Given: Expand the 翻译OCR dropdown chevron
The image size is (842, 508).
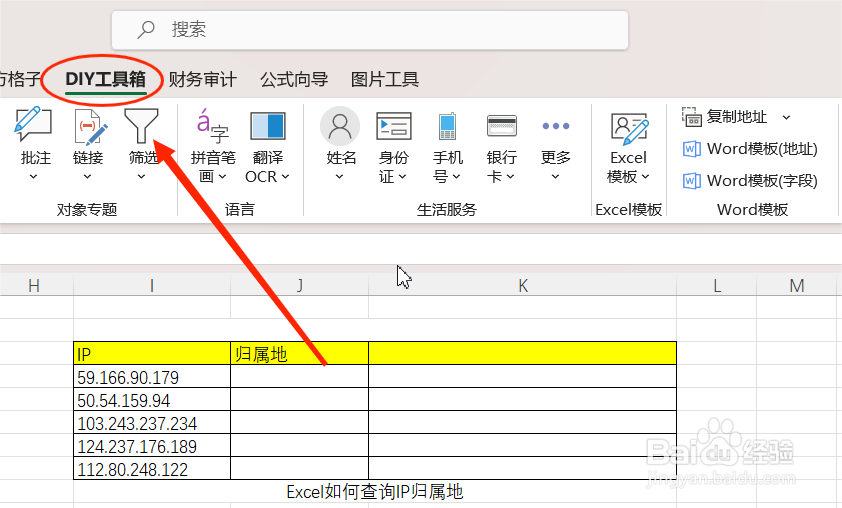Looking at the screenshot, I should pyautogui.click(x=286, y=177).
